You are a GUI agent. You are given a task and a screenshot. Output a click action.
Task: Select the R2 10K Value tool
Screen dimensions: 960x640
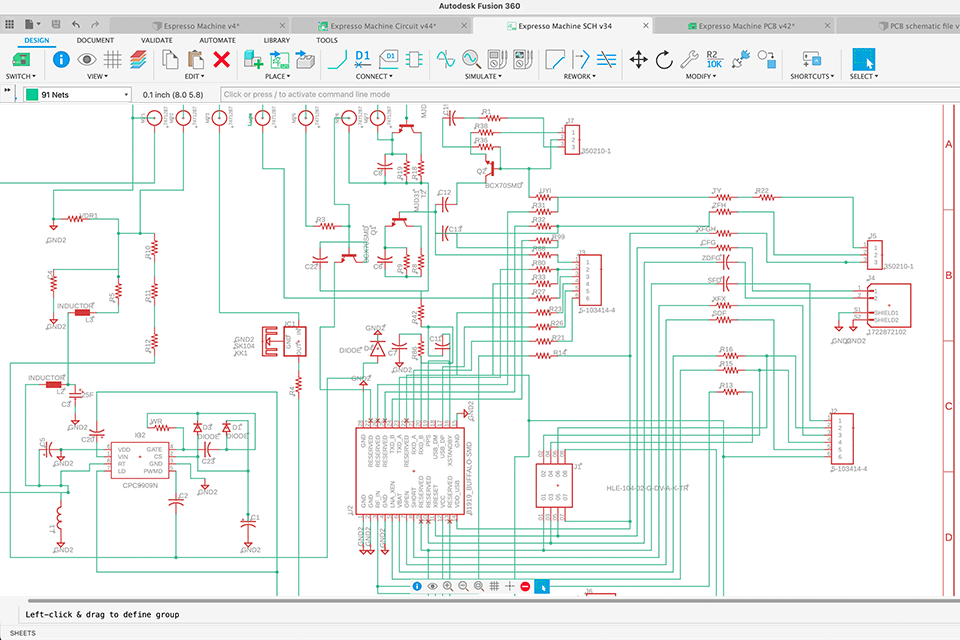[x=714, y=59]
